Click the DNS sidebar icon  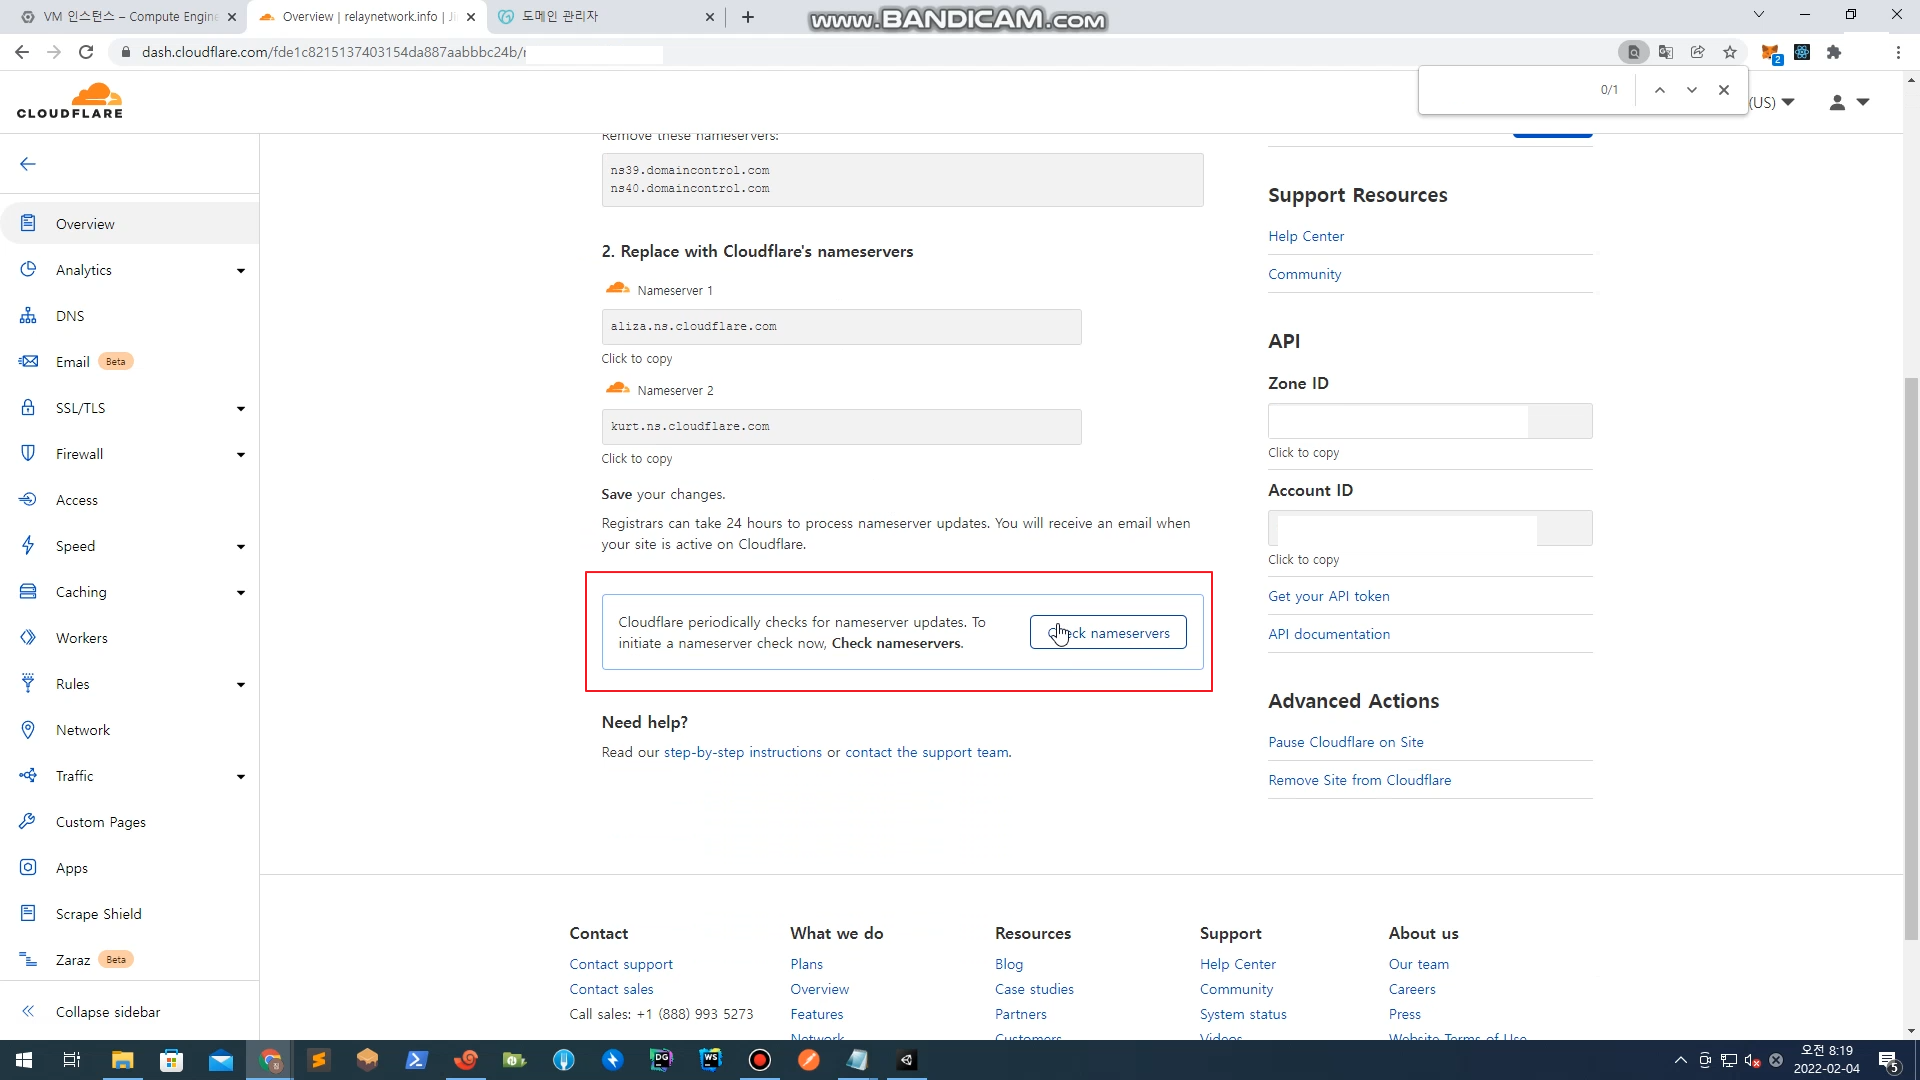pos(28,316)
